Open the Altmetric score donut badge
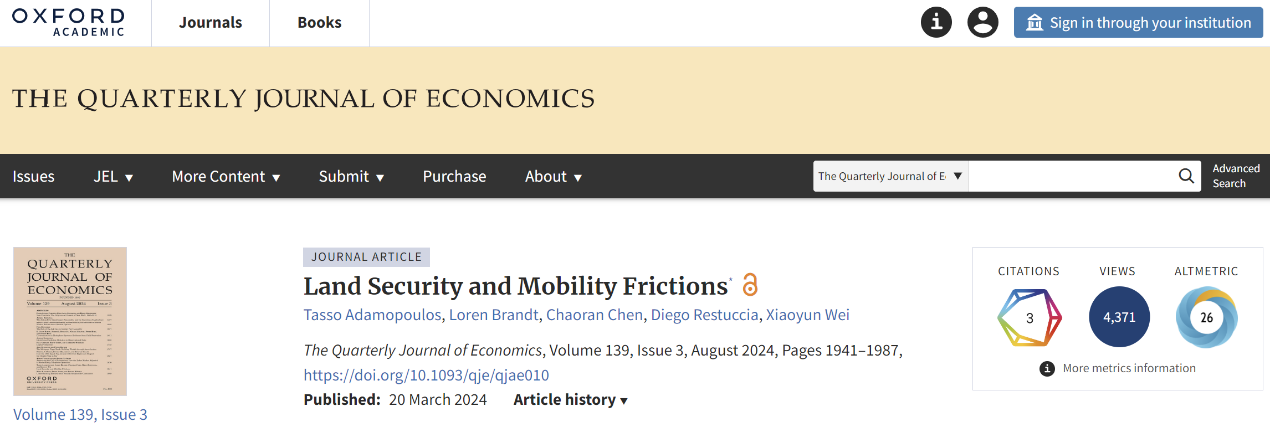This screenshot has height=427, width=1270. pos(1206,317)
